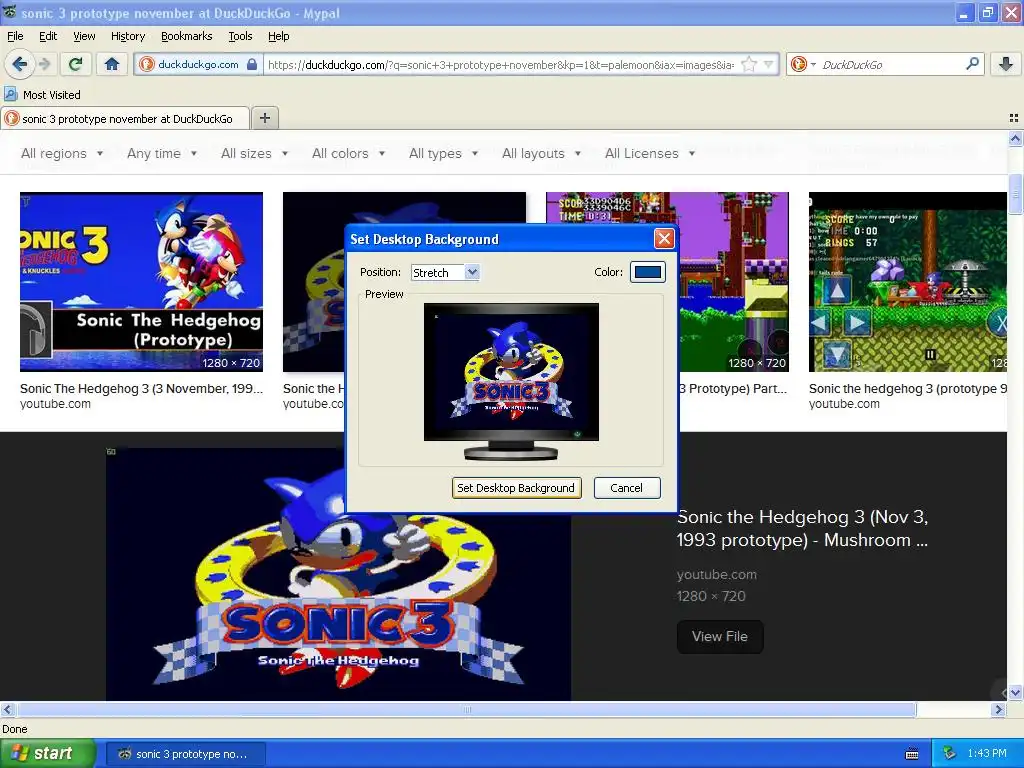Viewport: 1024px width, 768px height.
Task: Cancel the Set Desktop Background dialog
Action: click(626, 488)
